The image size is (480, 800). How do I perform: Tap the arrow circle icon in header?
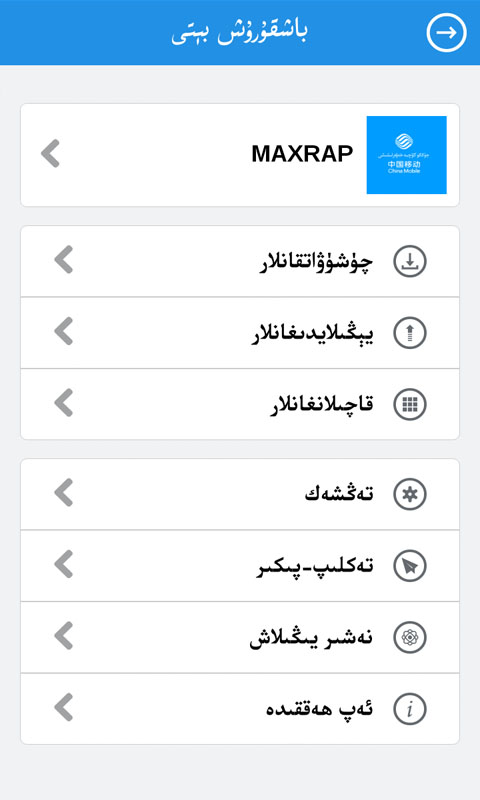446,33
